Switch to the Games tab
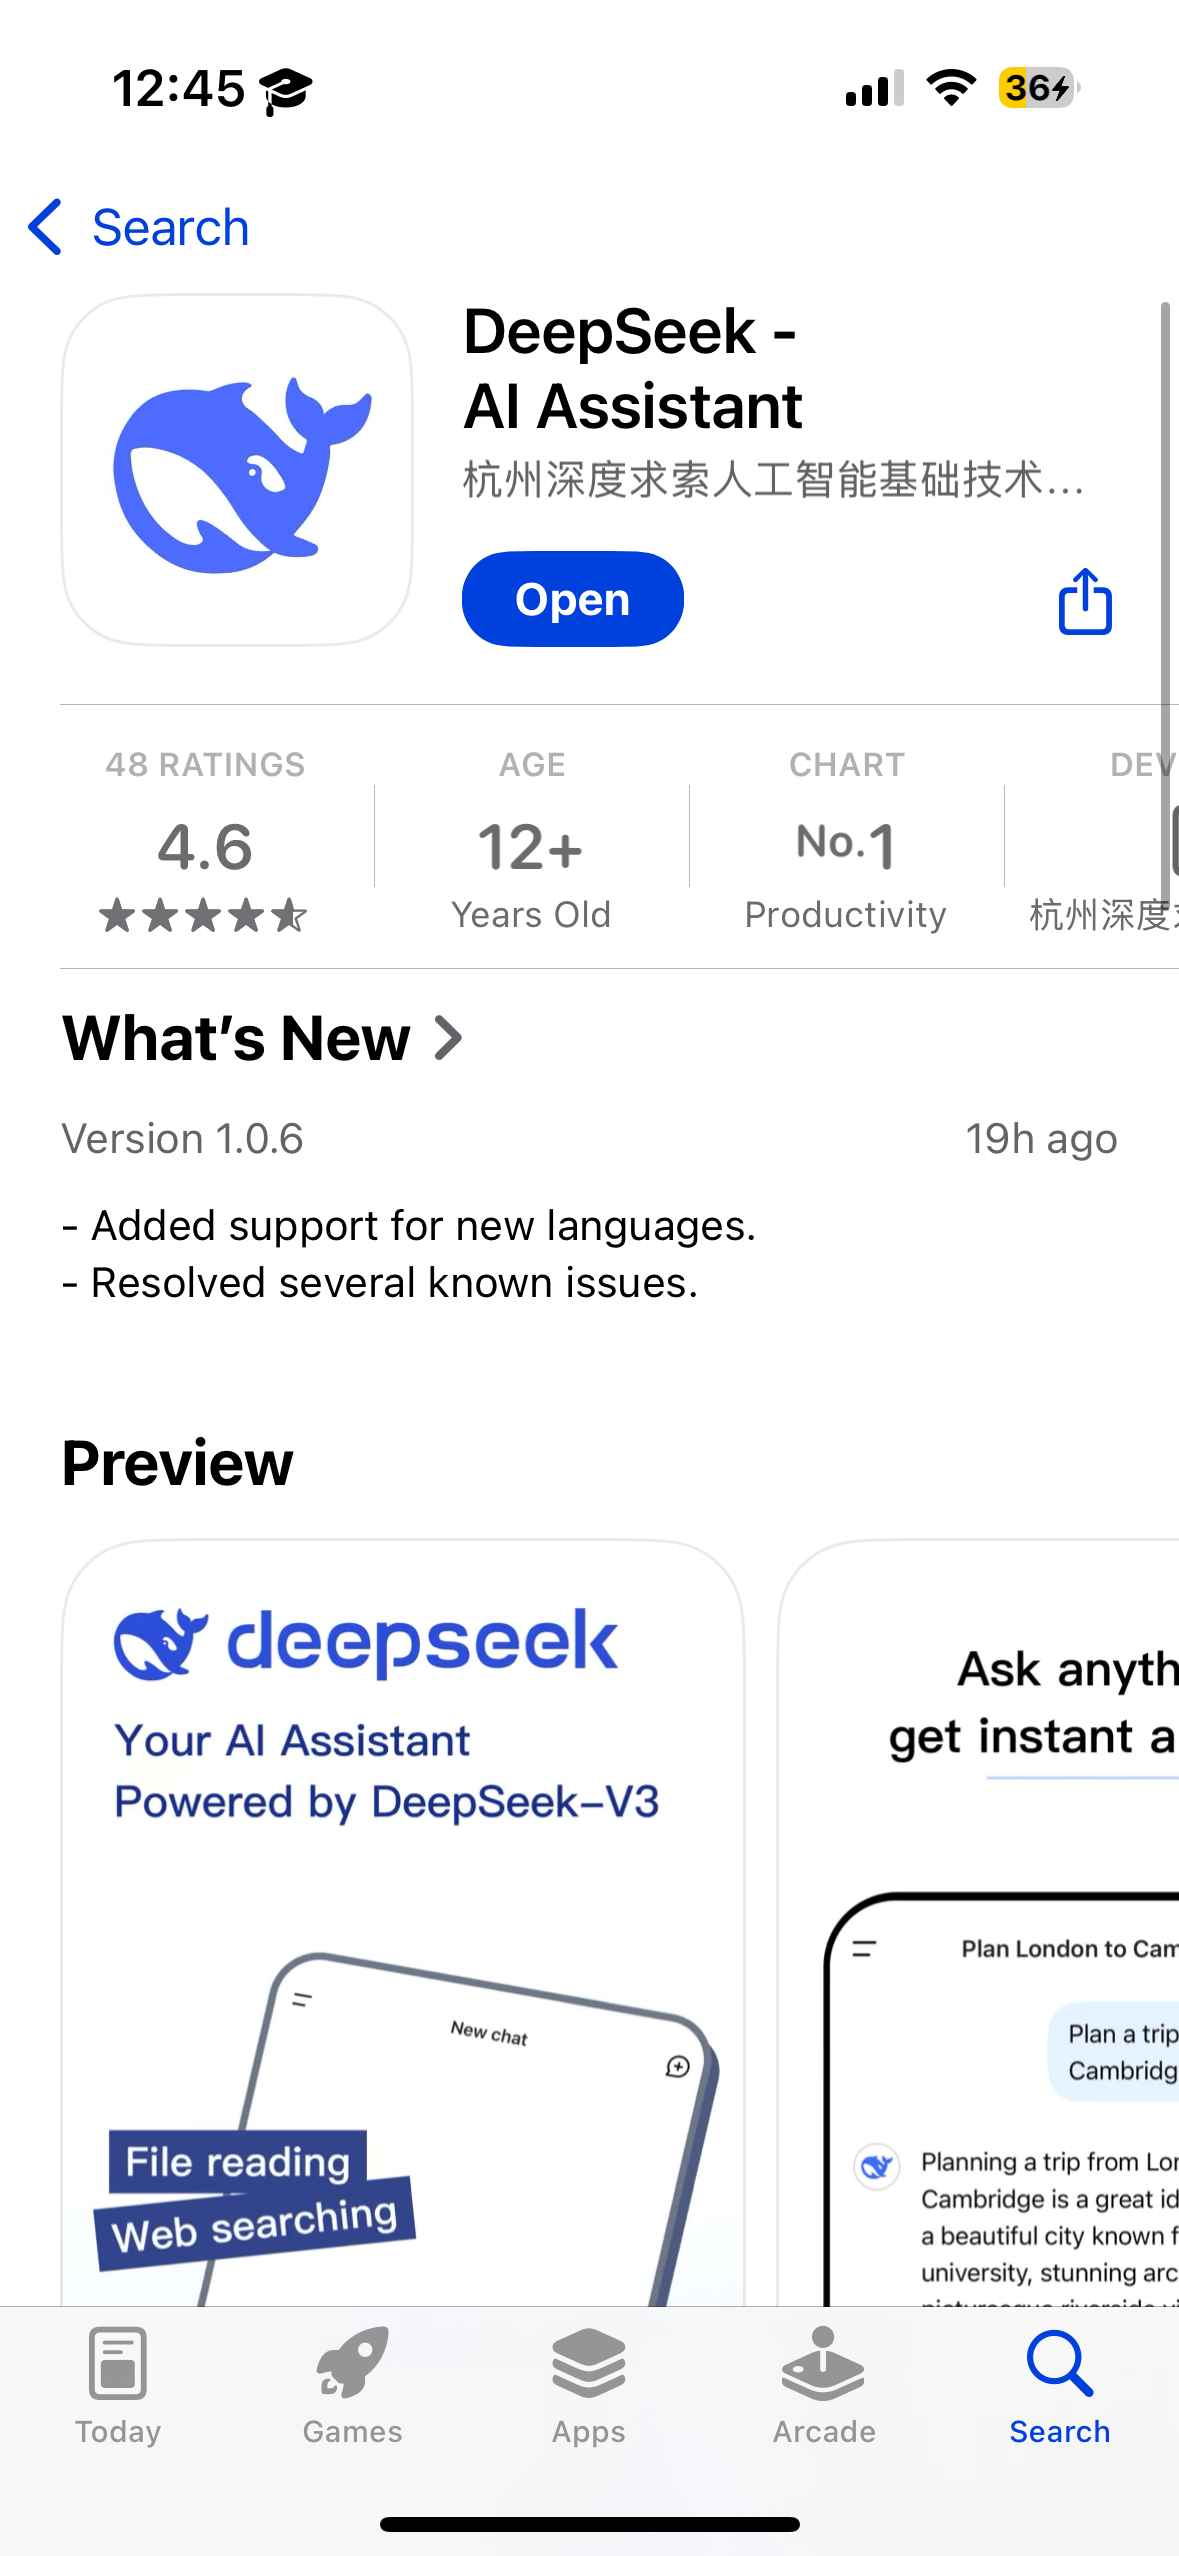The image size is (1179, 2556). coord(352,2385)
